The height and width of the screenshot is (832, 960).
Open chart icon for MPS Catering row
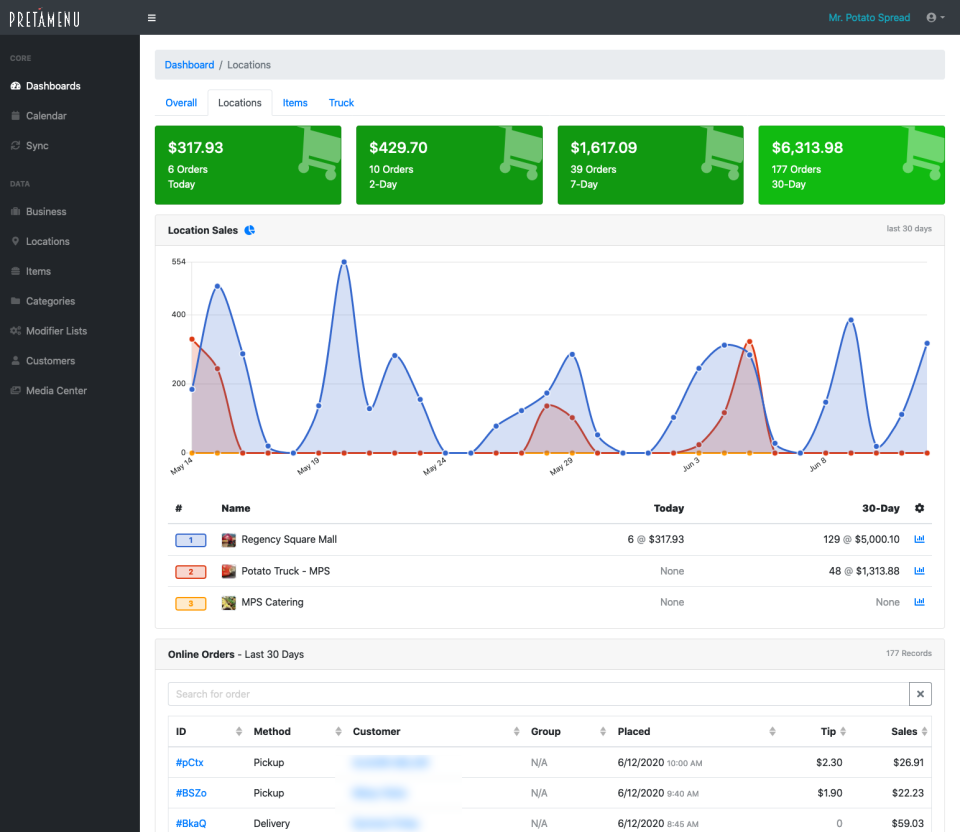[x=919, y=602]
